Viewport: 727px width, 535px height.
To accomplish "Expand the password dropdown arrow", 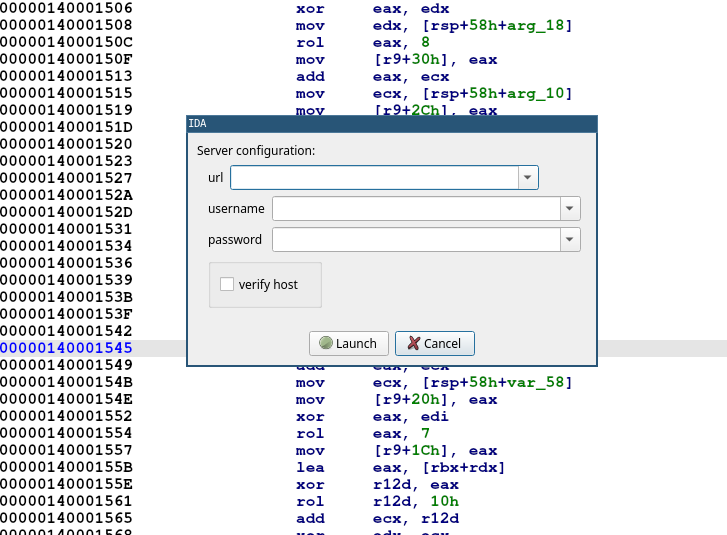I will point(570,240).
